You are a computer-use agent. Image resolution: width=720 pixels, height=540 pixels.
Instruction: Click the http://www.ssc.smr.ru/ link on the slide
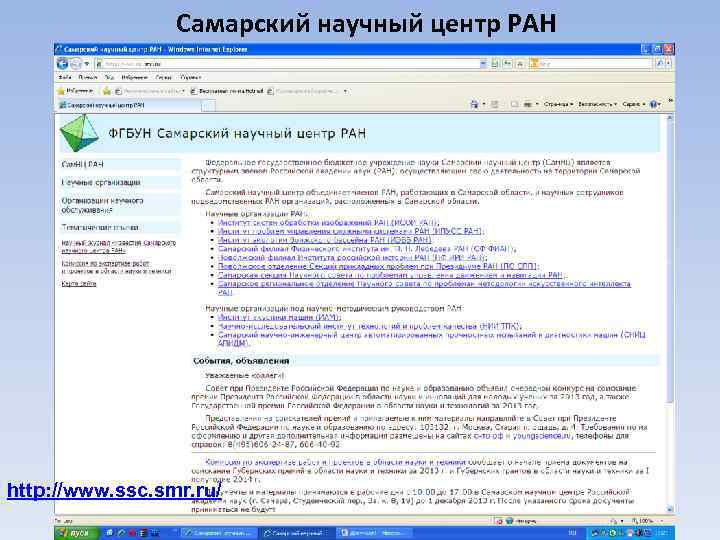114,490
